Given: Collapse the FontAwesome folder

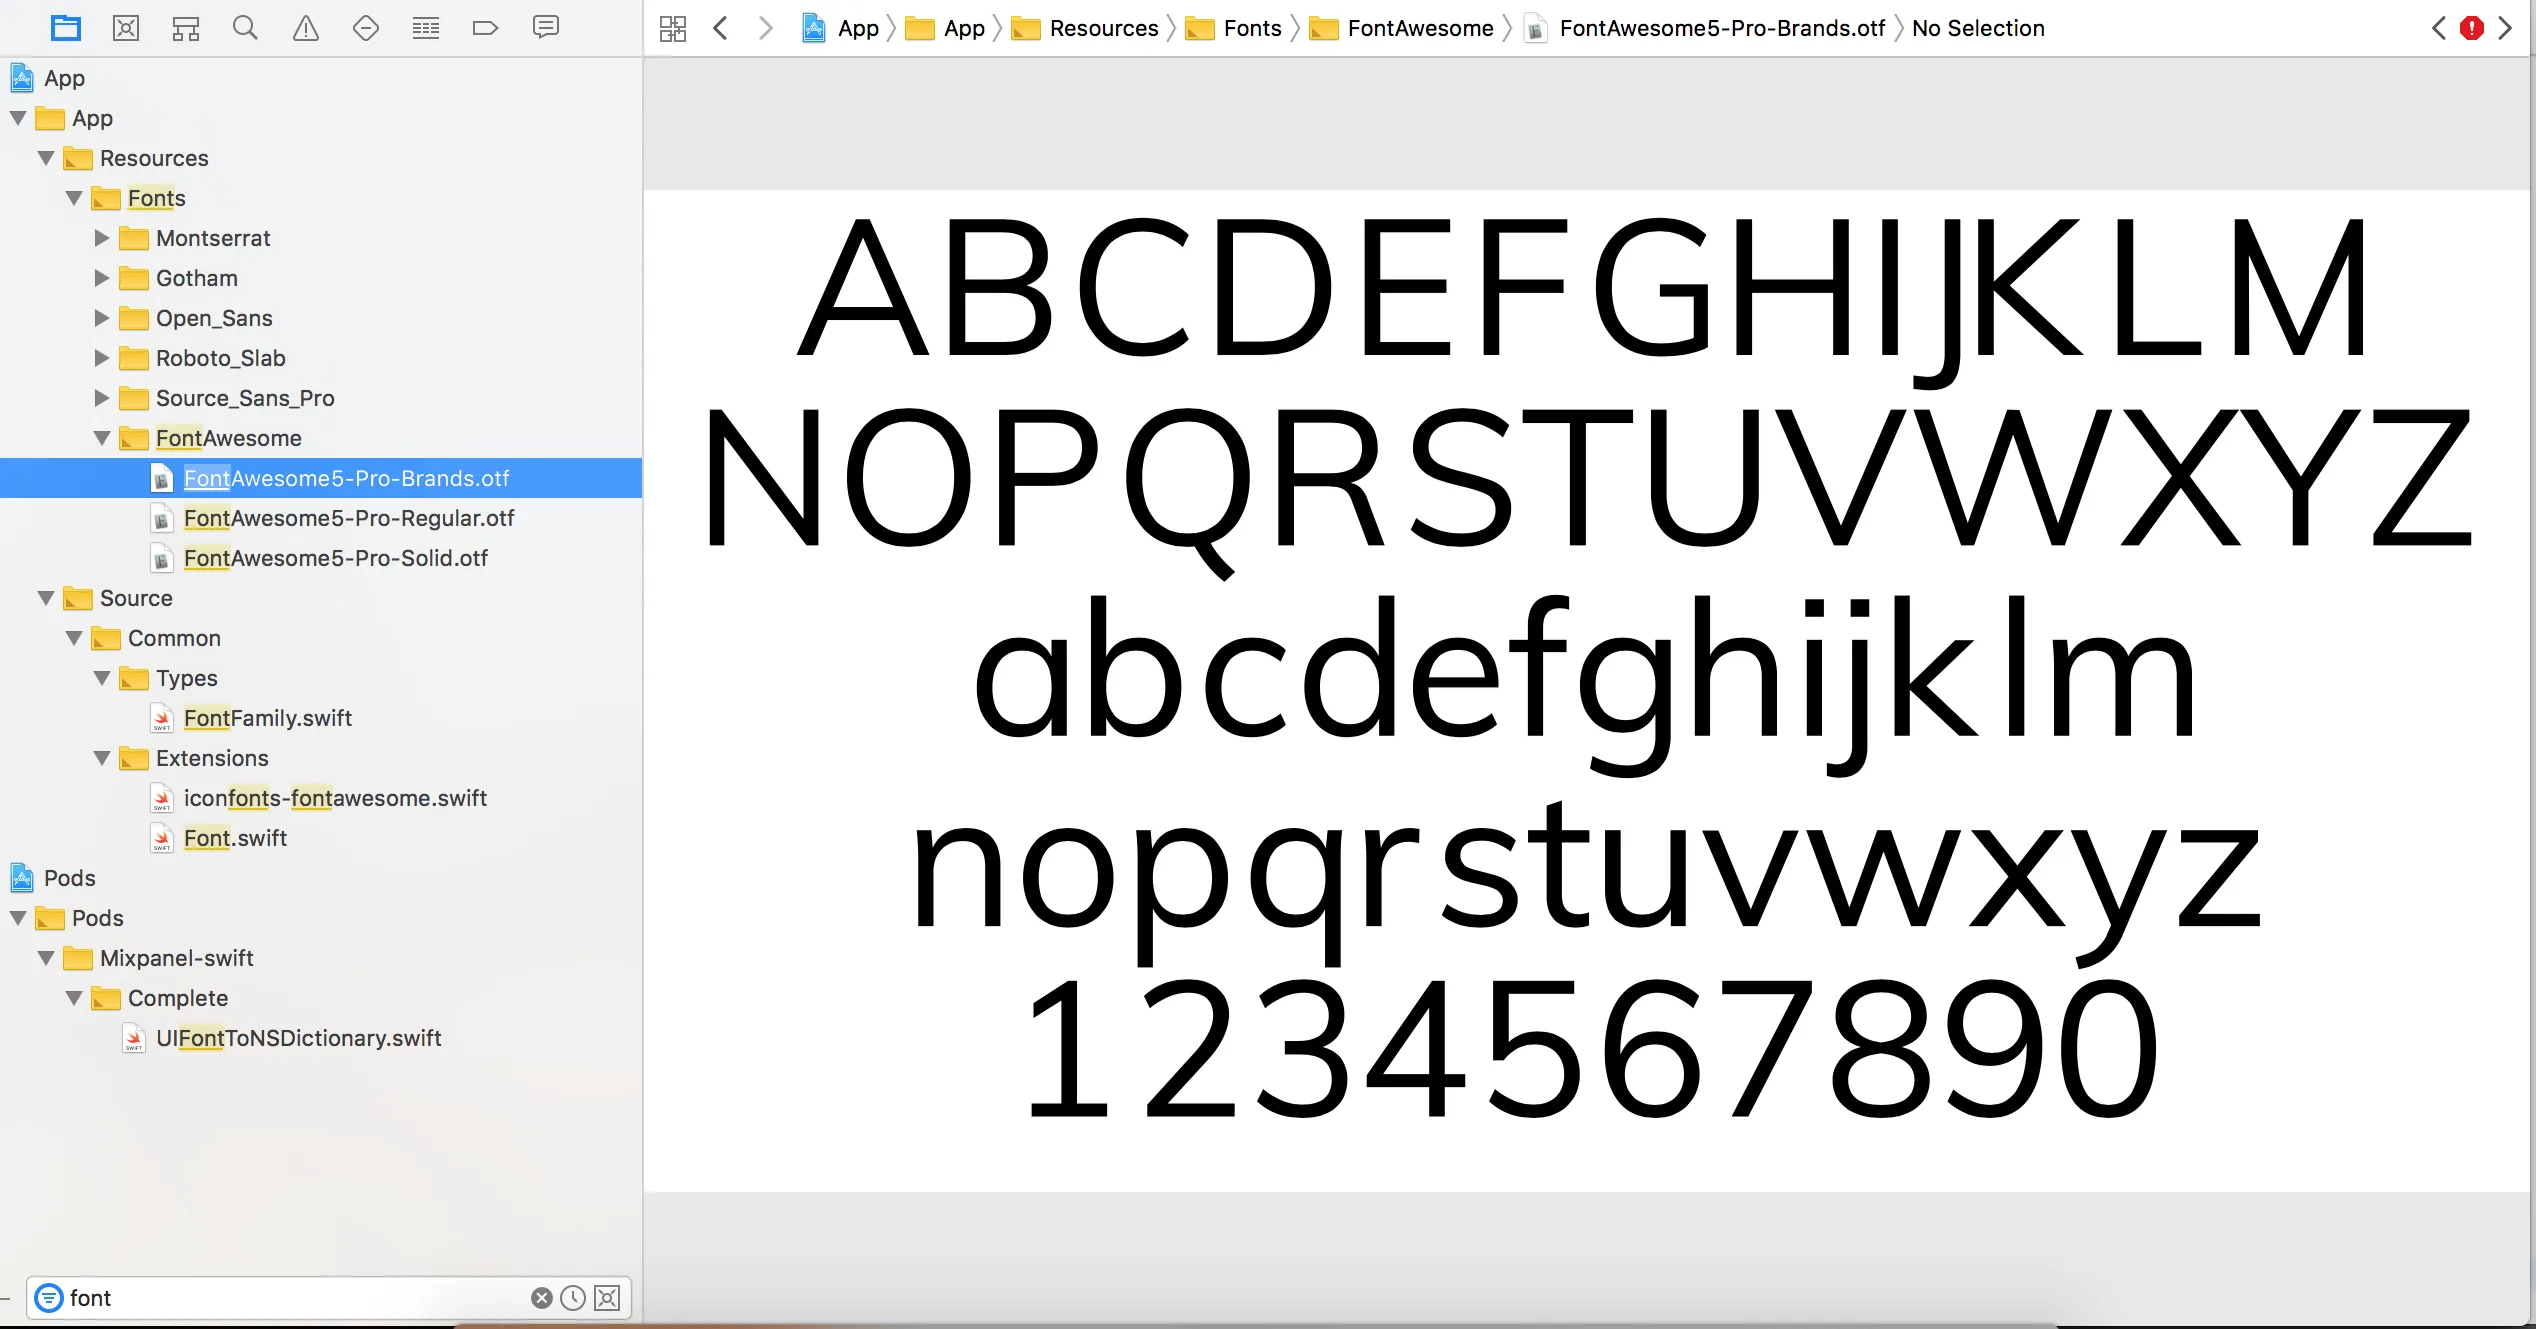Looking at the screenshot, I should point(101,438).
